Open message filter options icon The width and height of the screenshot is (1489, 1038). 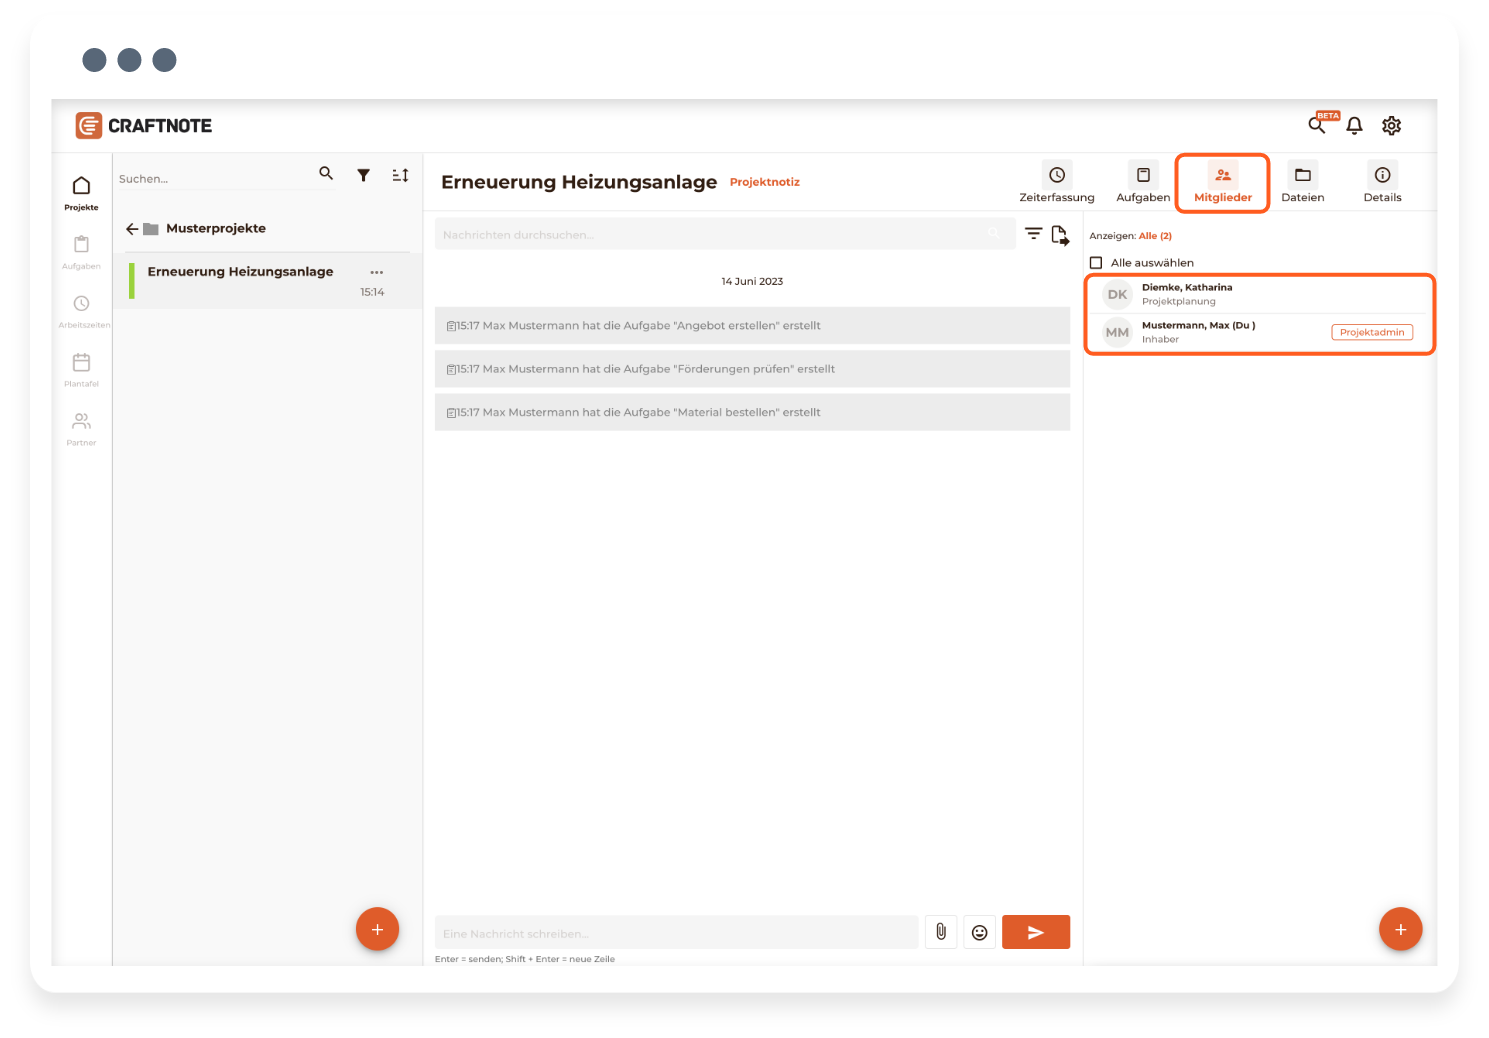1033,234
